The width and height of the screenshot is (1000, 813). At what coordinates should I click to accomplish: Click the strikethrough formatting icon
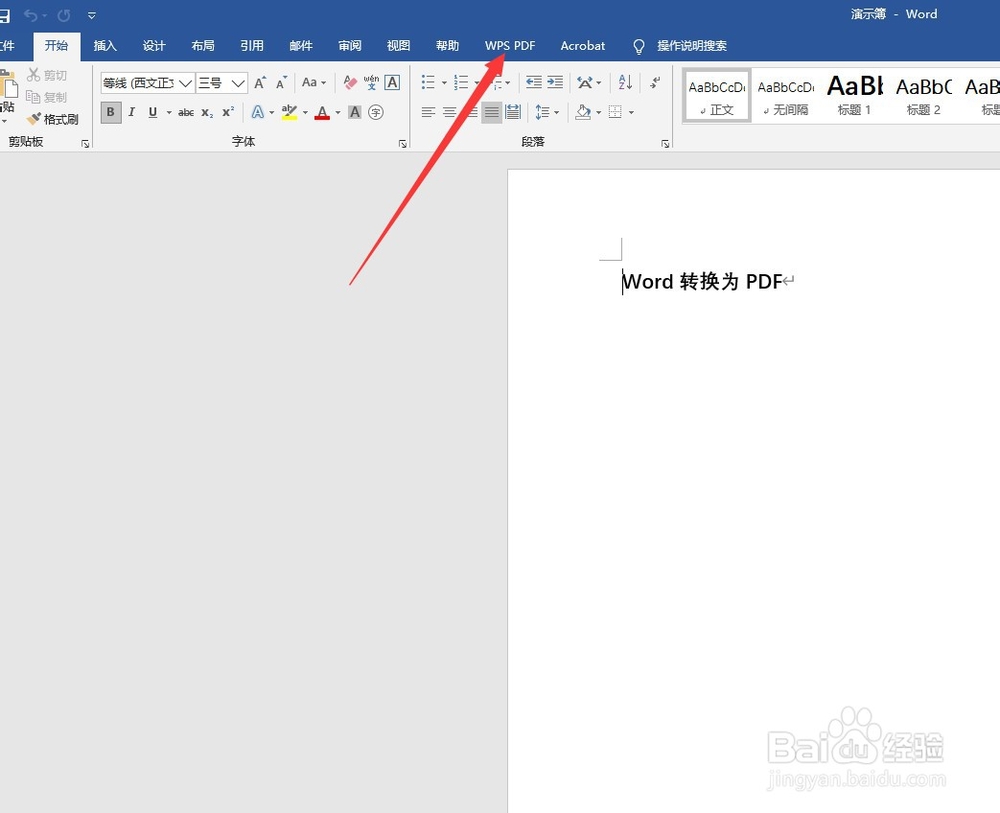[186, 113]
